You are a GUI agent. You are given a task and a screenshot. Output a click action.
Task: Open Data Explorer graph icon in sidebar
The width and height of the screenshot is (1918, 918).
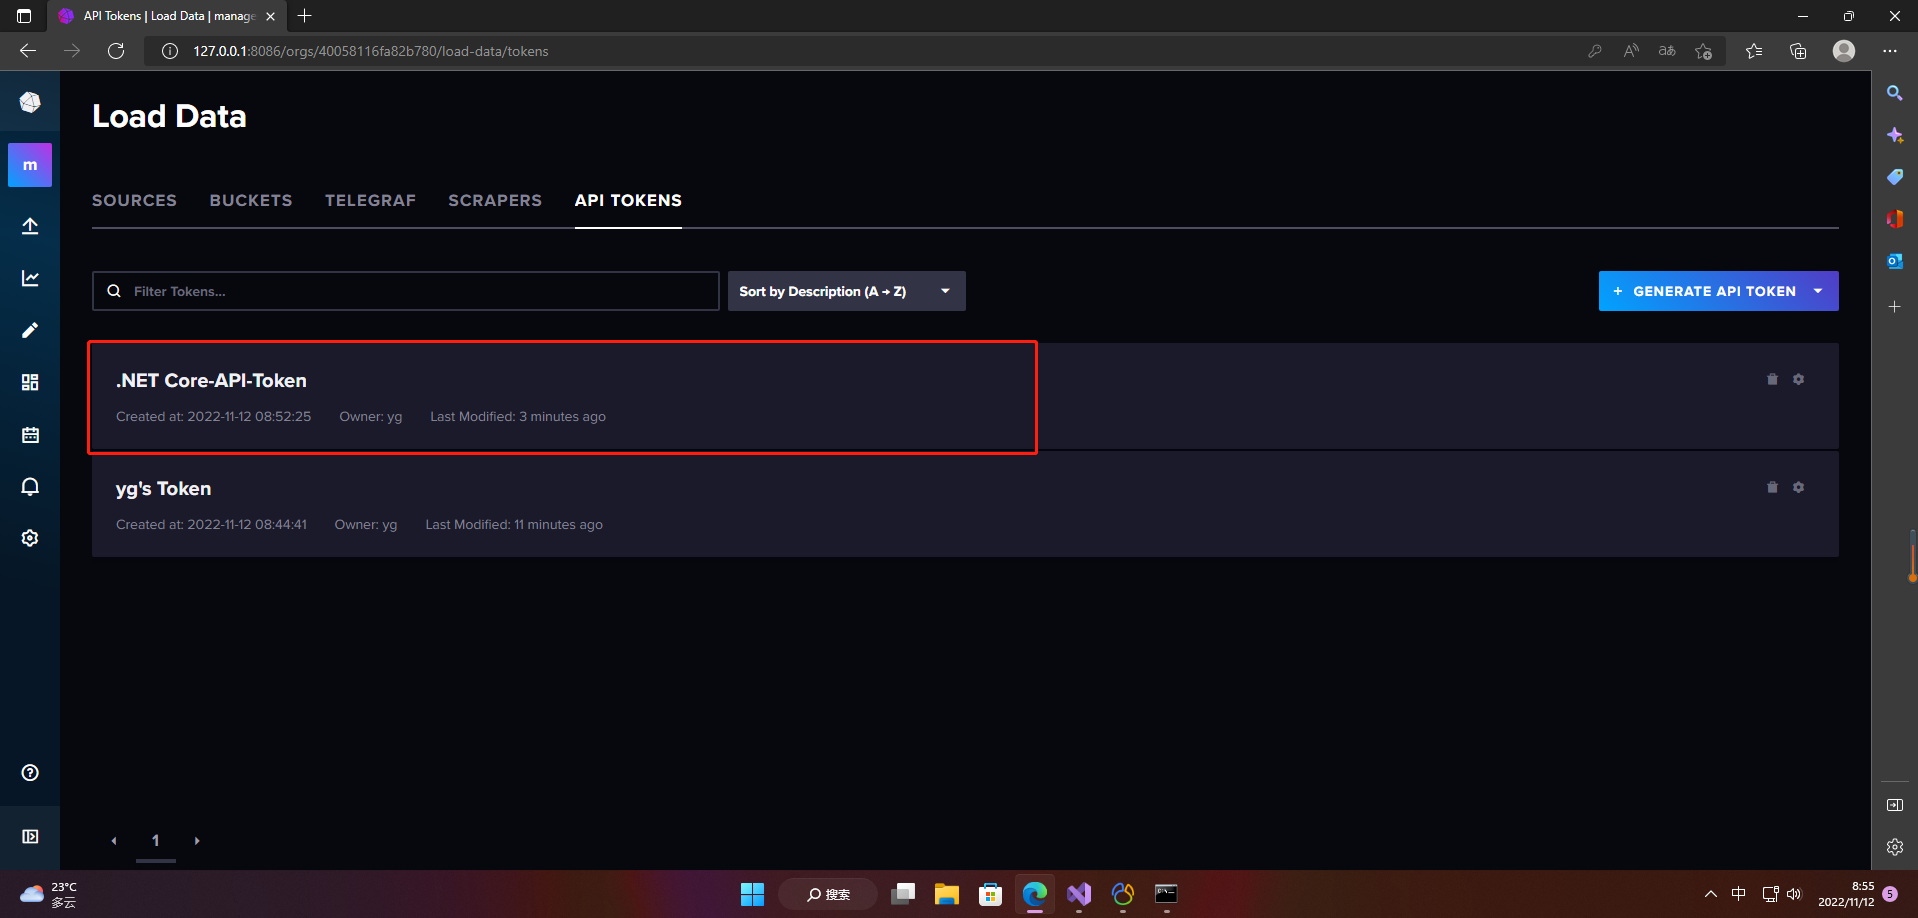coord(30,278)
